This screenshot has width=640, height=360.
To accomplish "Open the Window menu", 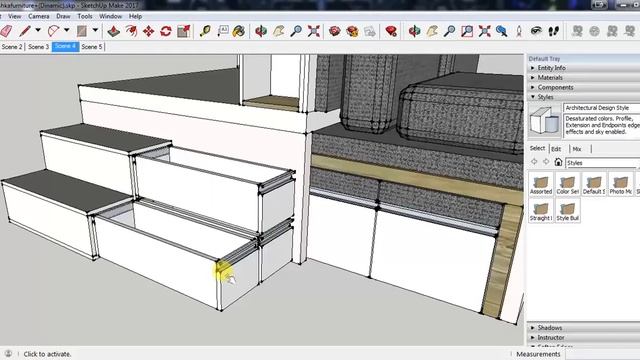I will tap(111, 16).
